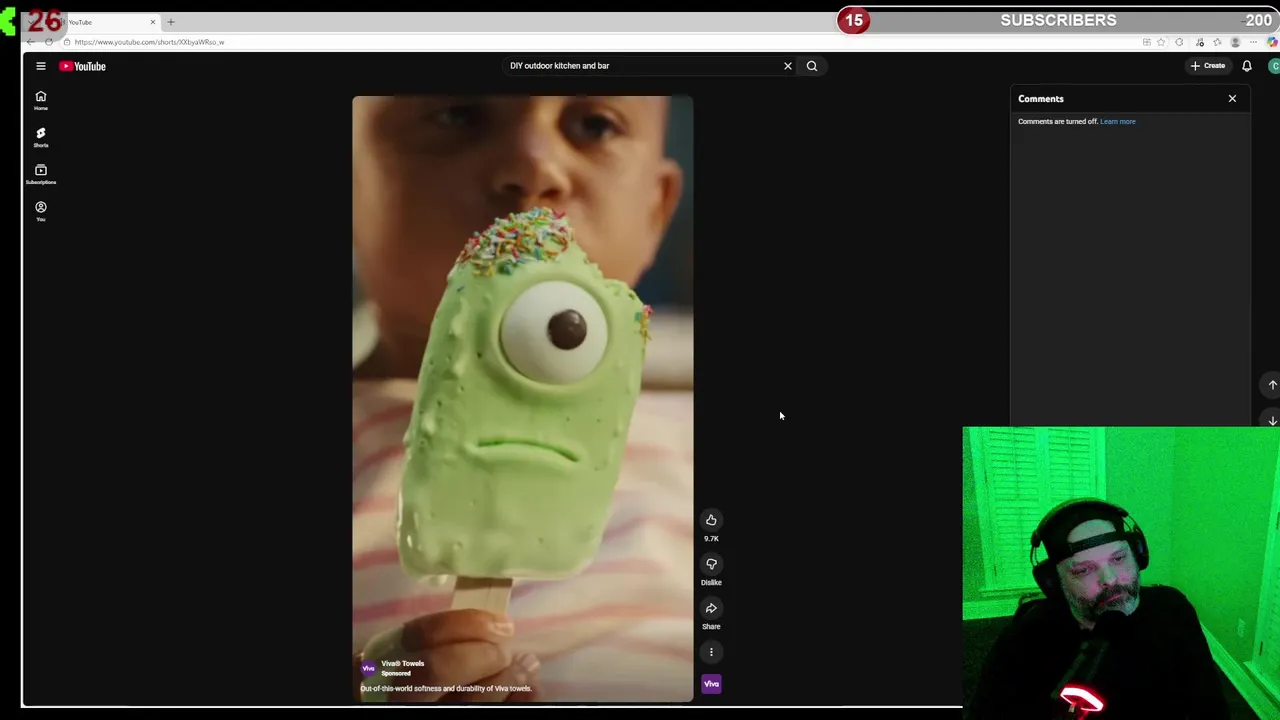The width and height of the screenshot is (1280, 720).
Task: Click the browser back arrow
Action: click(31, 42)
